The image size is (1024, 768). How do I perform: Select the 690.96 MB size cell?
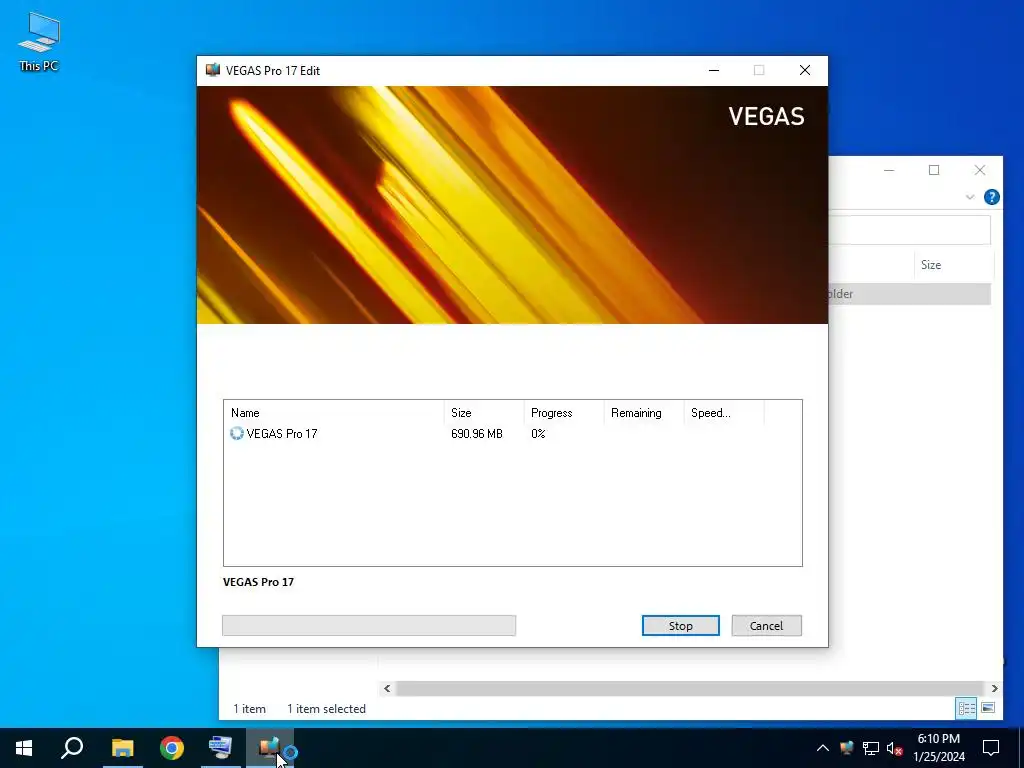coord(477,434)
